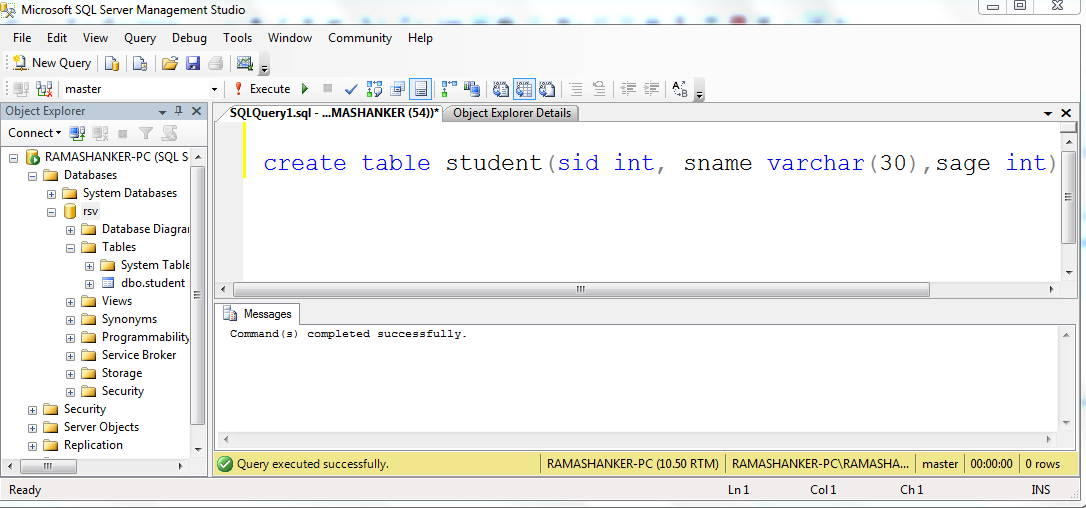Viewport: 1086px width, 508px height.
Task: Click the Print icon
Action: tap(215, 64)
